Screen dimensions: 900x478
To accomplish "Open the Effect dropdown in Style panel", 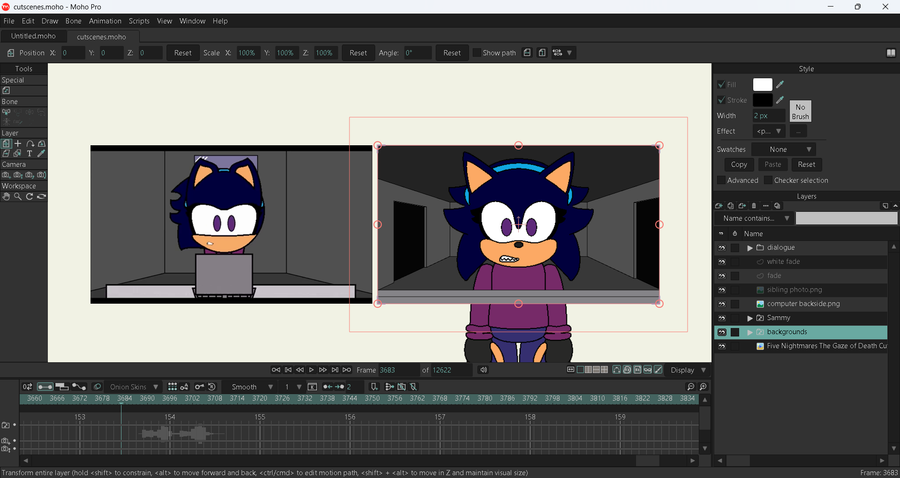I will [769, 131].
